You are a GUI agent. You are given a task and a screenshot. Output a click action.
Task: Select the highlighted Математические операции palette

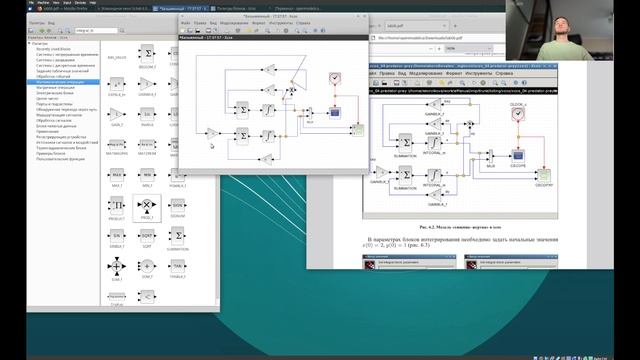point(63,82)
